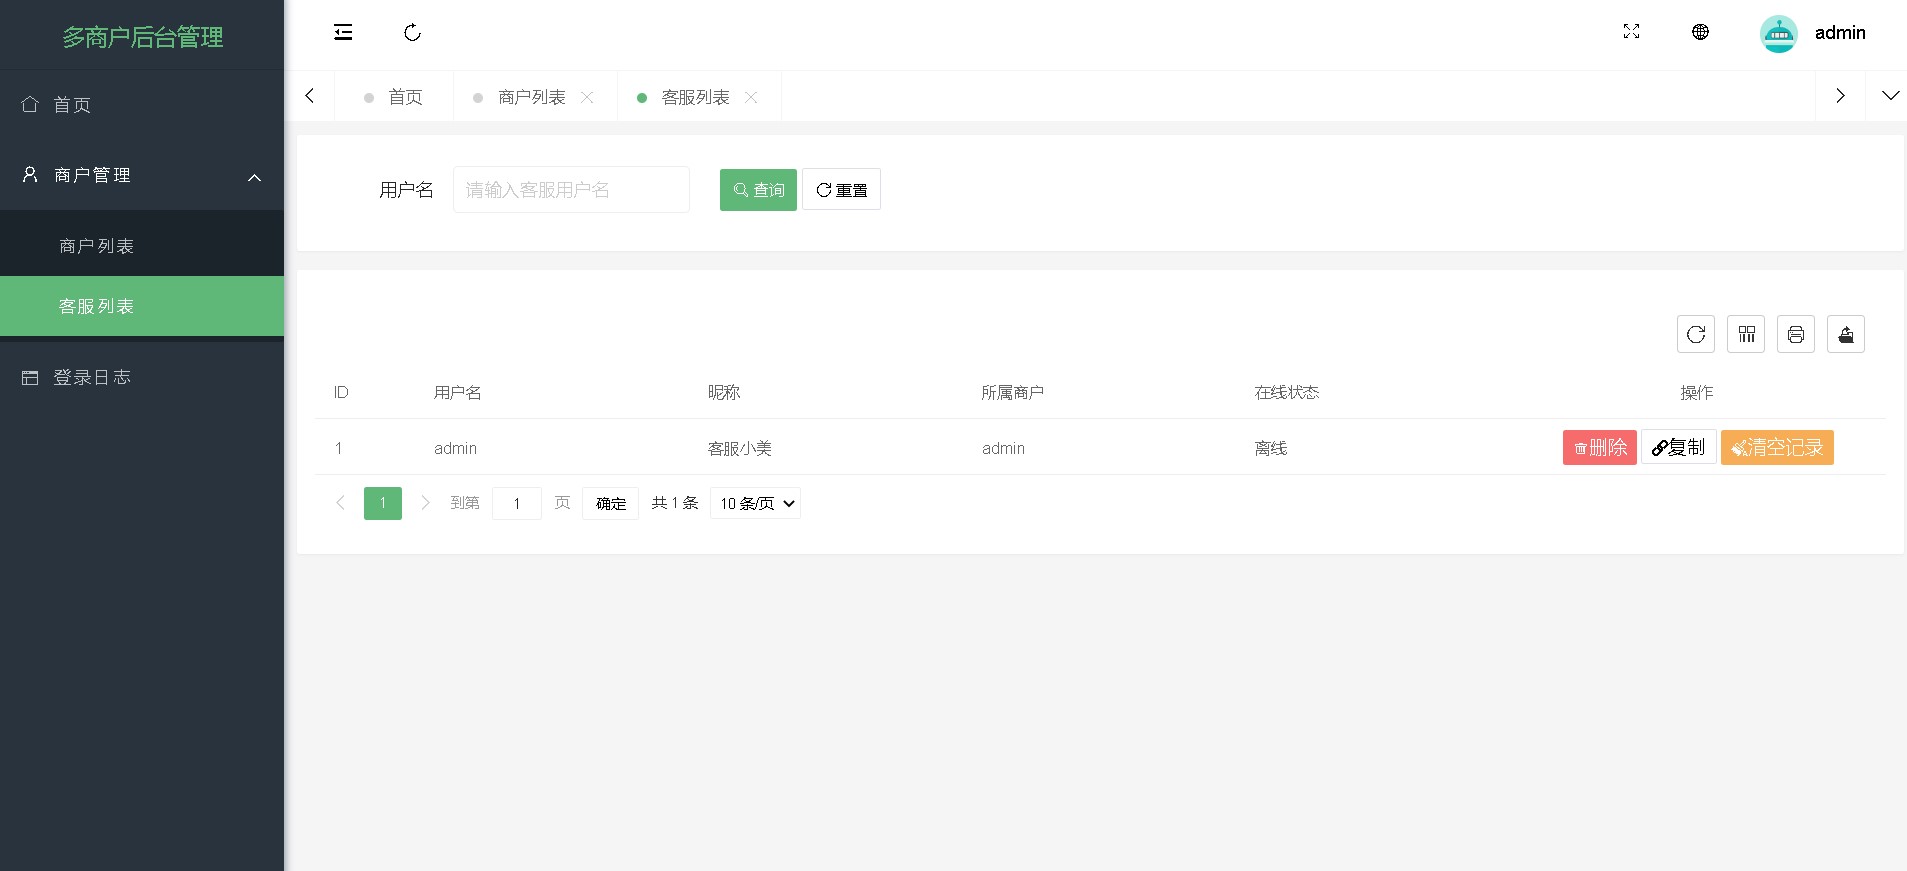The height and width of the screenshot is (871, 1907).
Task: Click the admin username cell in the table
Action: [x=455, y=448]
